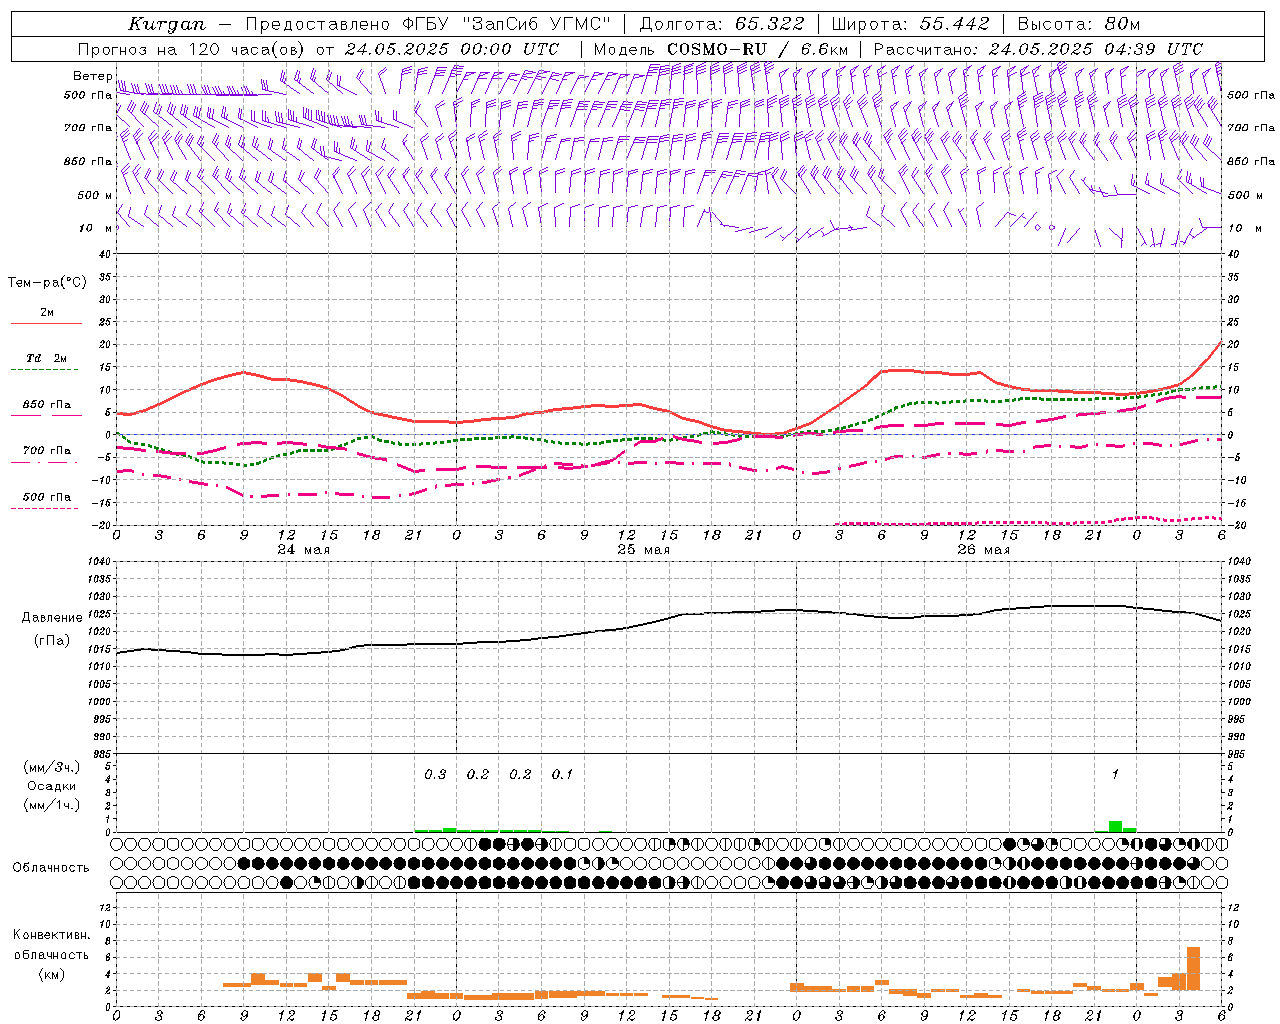Select the latitude value "Широта: 55.442"
The width and height of the screenshot is (1280, 1024).
tap(911, 24)
